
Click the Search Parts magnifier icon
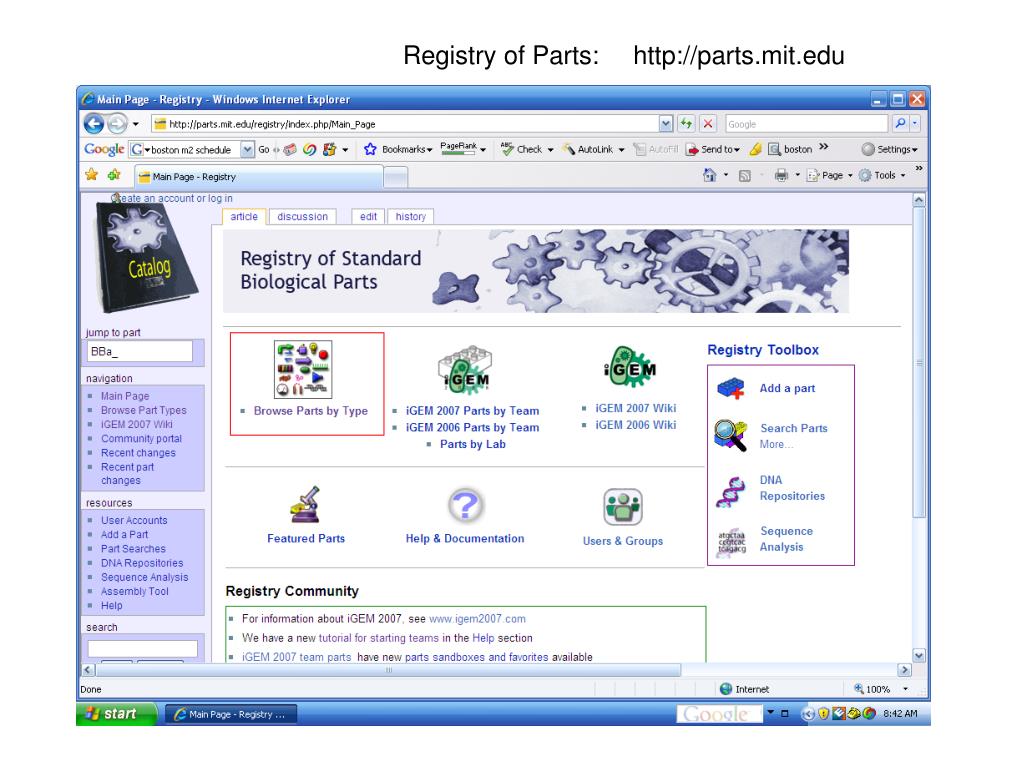click(731, 435)
